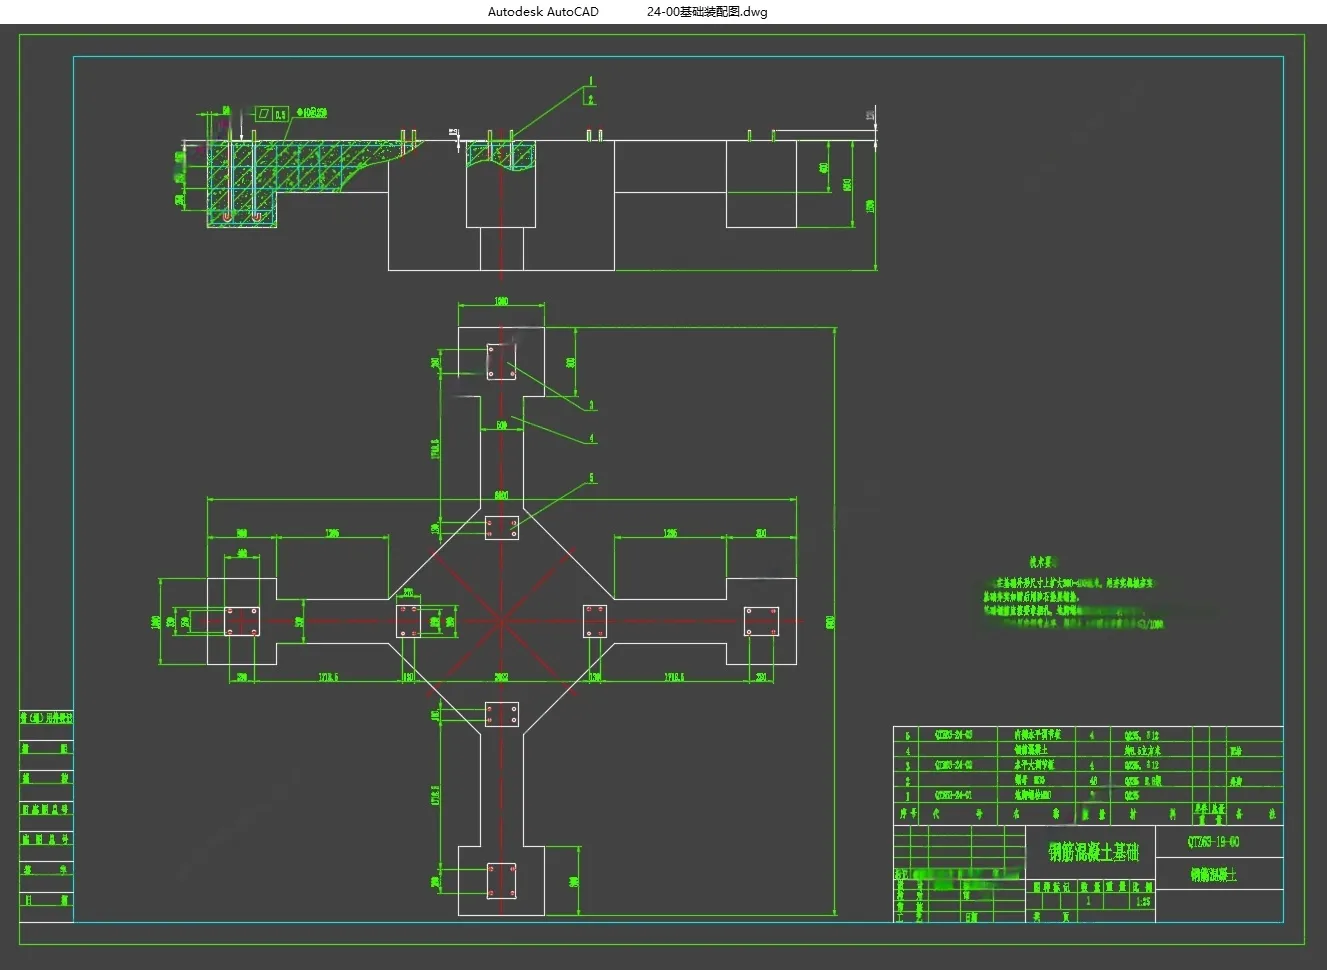The image size is (1327, 970).
Task: Select the bottom anchor bolt plate in plan
Action: 501,881
